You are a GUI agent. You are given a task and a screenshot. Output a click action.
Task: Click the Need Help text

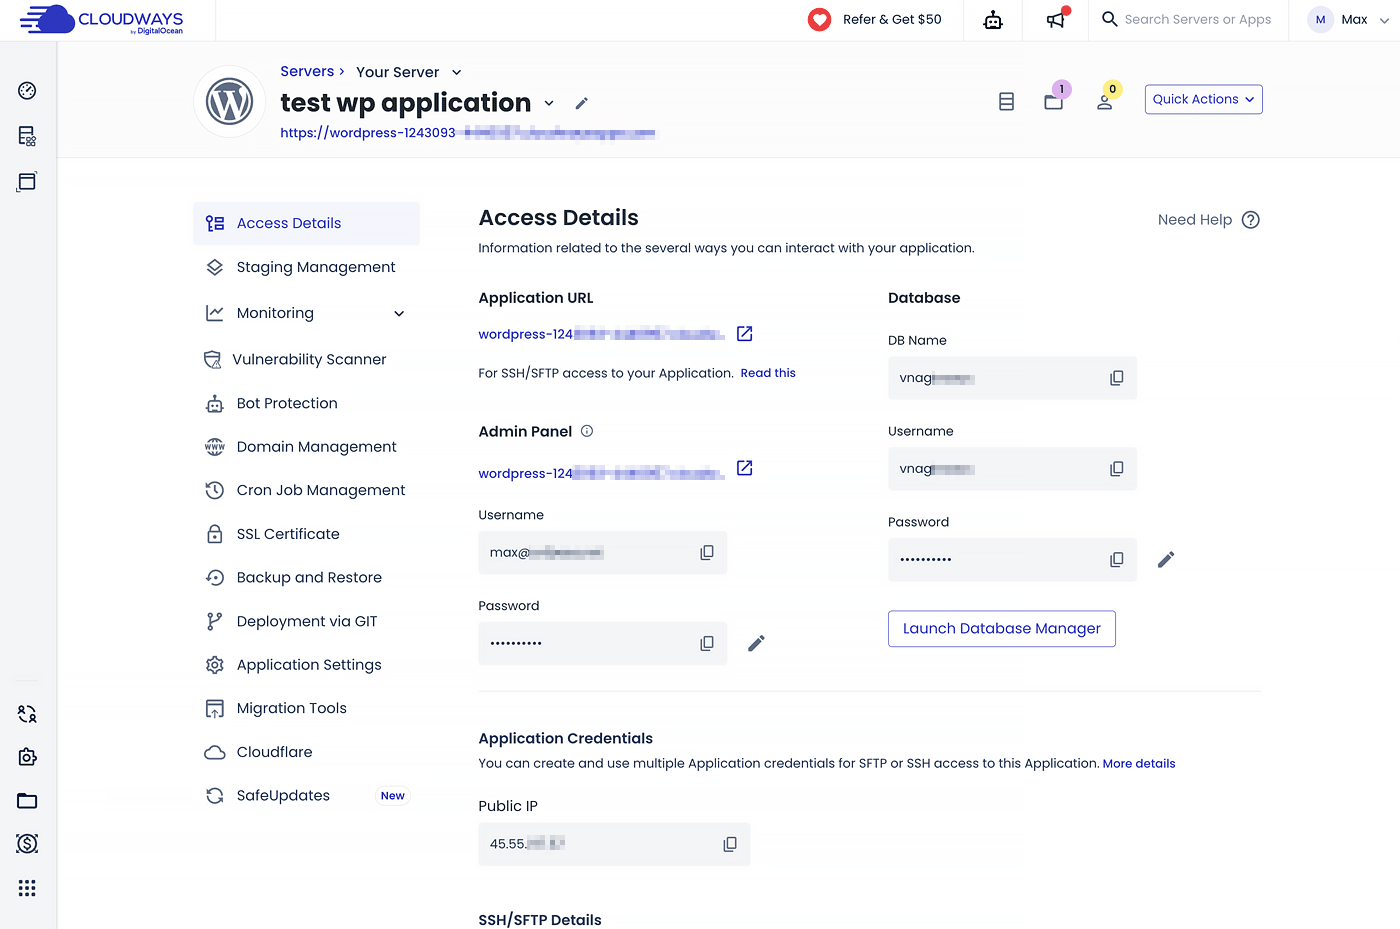tap(1195, 220)
